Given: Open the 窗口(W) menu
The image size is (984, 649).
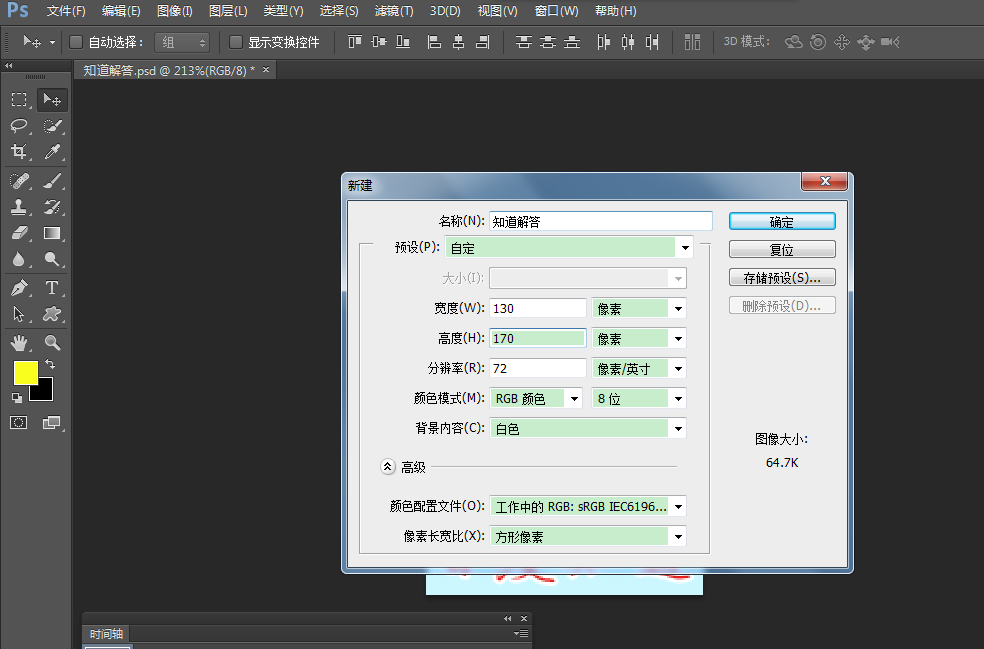Looking at the screenshot, I should coord(556,11).
